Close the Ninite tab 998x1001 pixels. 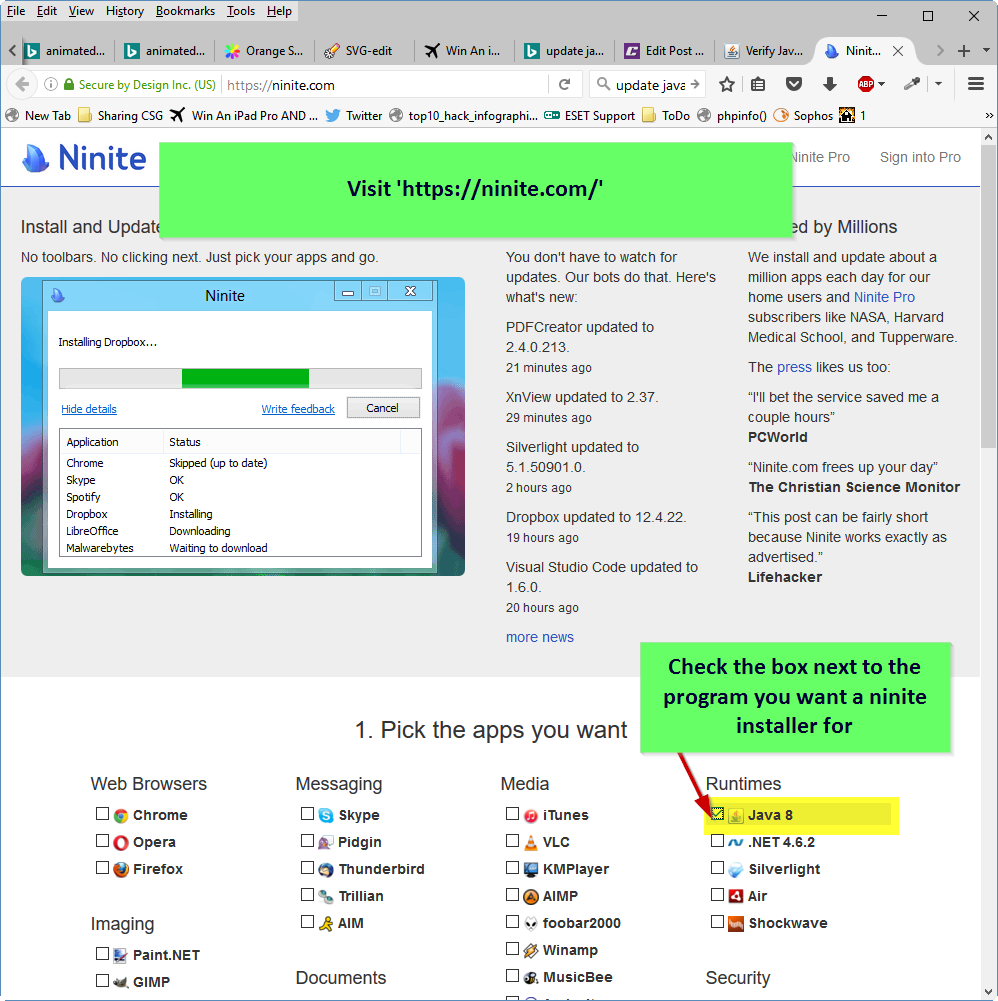pos(898,51)
